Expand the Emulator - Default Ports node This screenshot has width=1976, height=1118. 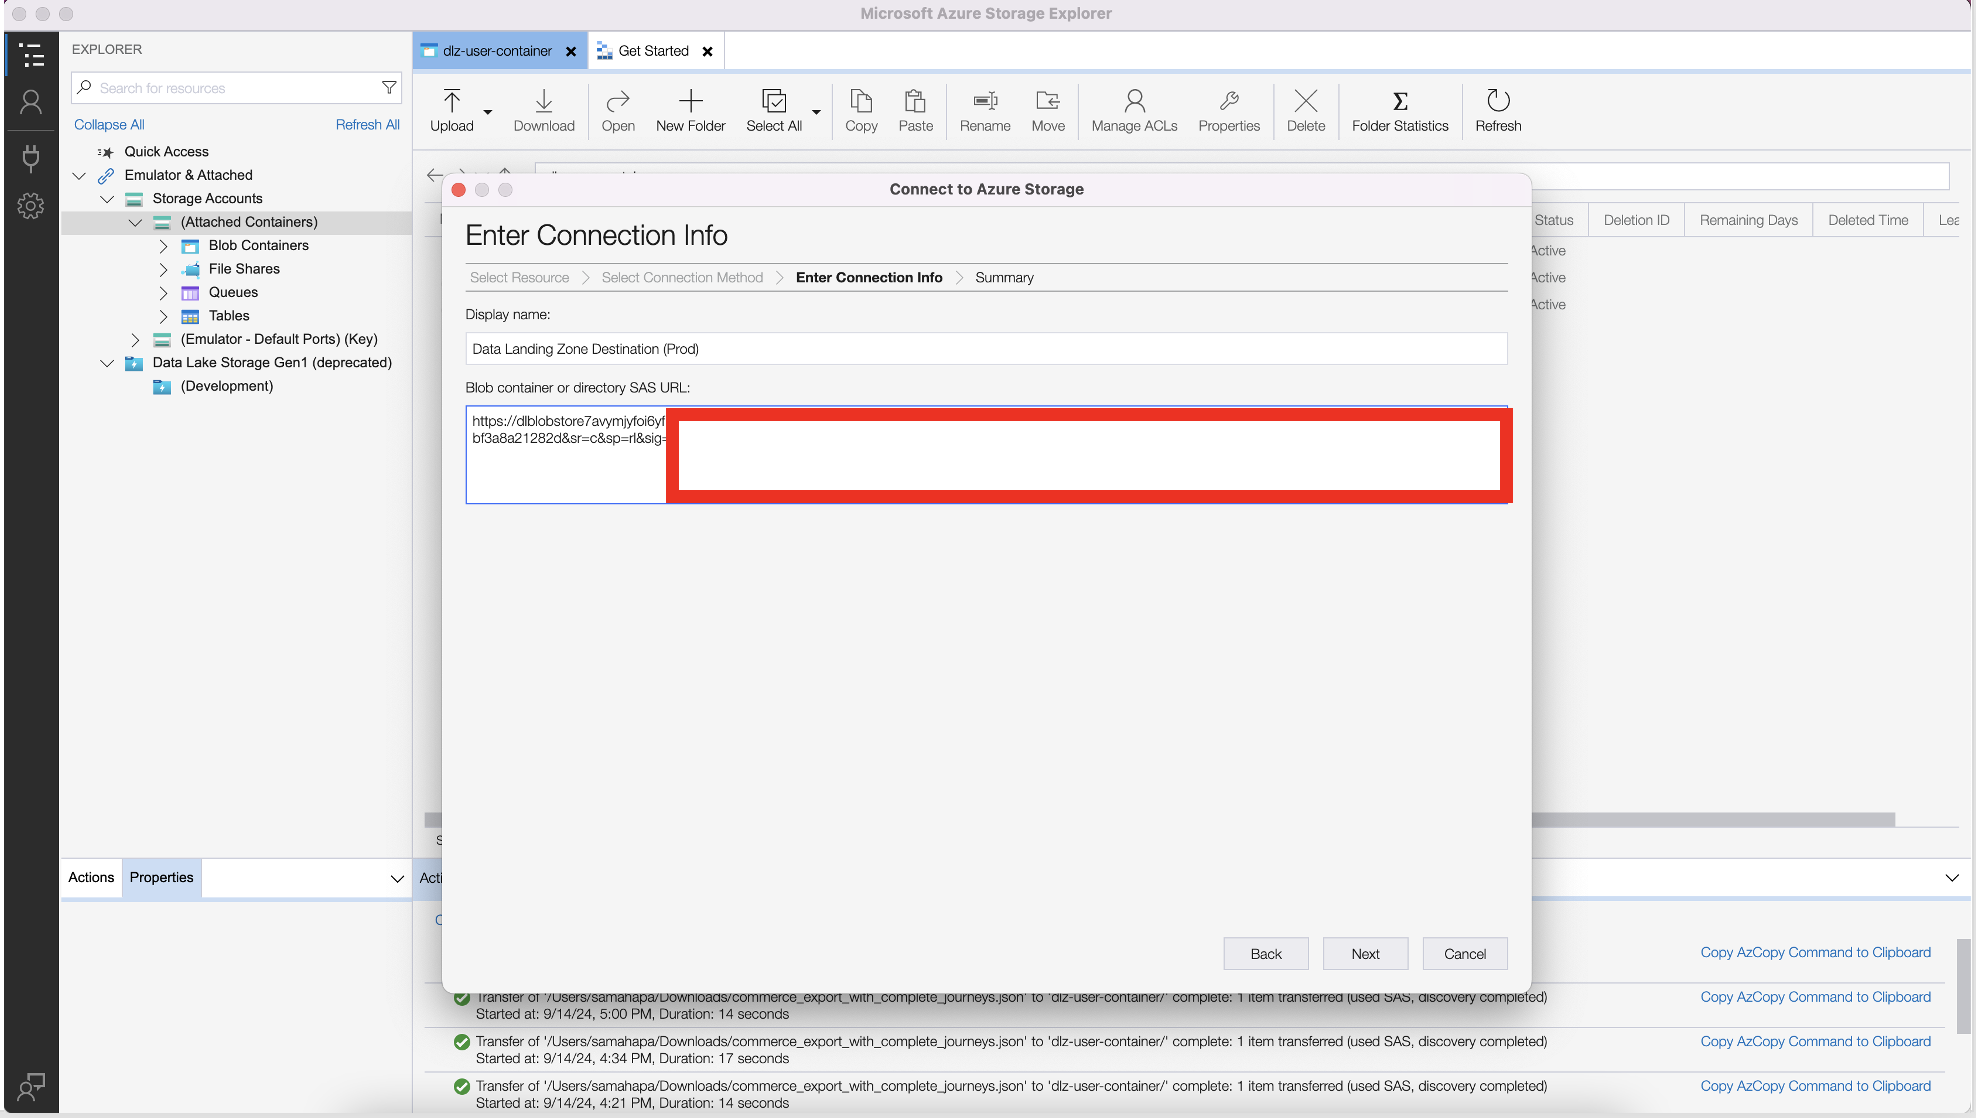(135, 340)
